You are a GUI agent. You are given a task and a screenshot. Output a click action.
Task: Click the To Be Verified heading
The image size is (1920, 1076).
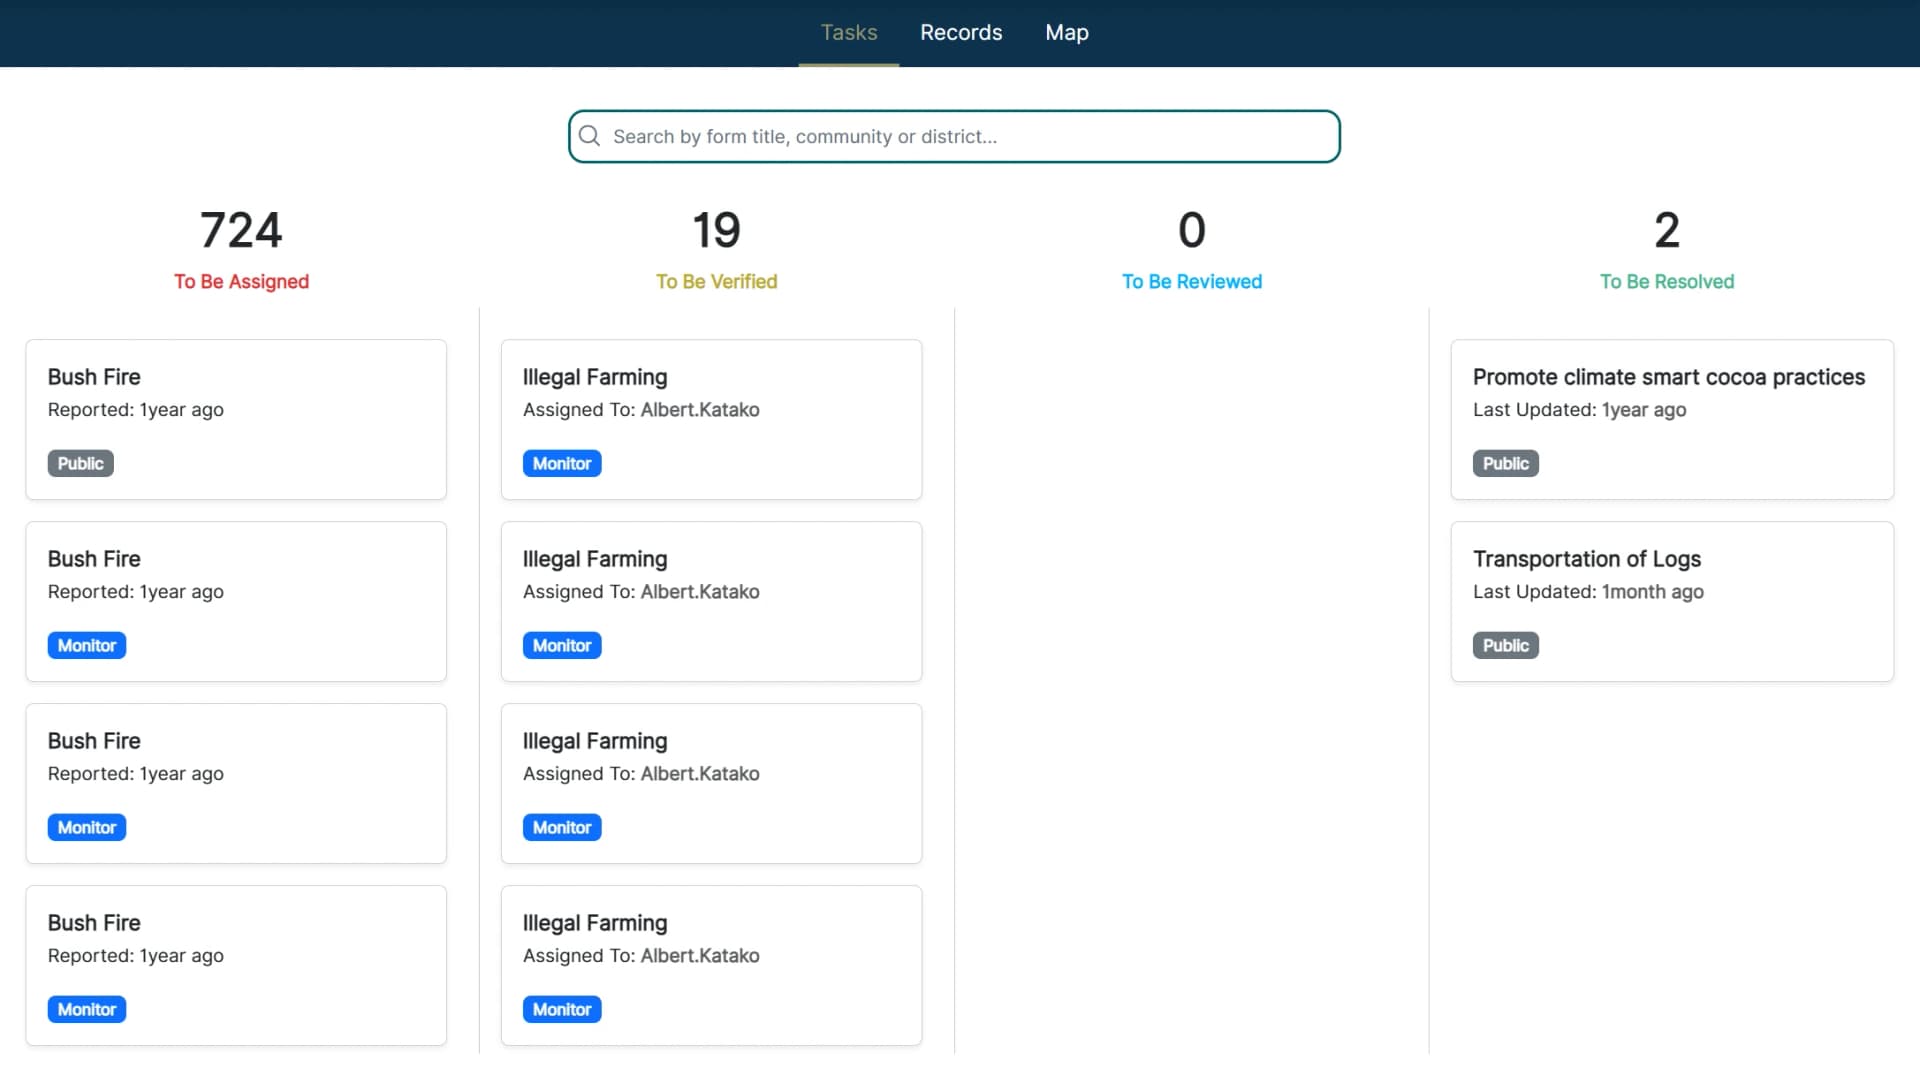pyautogui.click(x=716, y=282)
